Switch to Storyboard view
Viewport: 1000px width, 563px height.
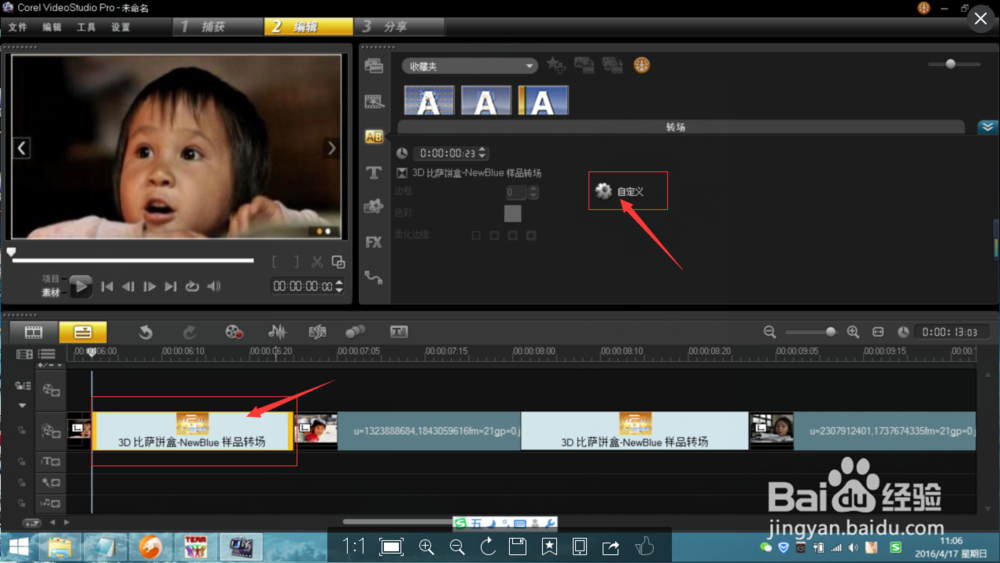34,332
